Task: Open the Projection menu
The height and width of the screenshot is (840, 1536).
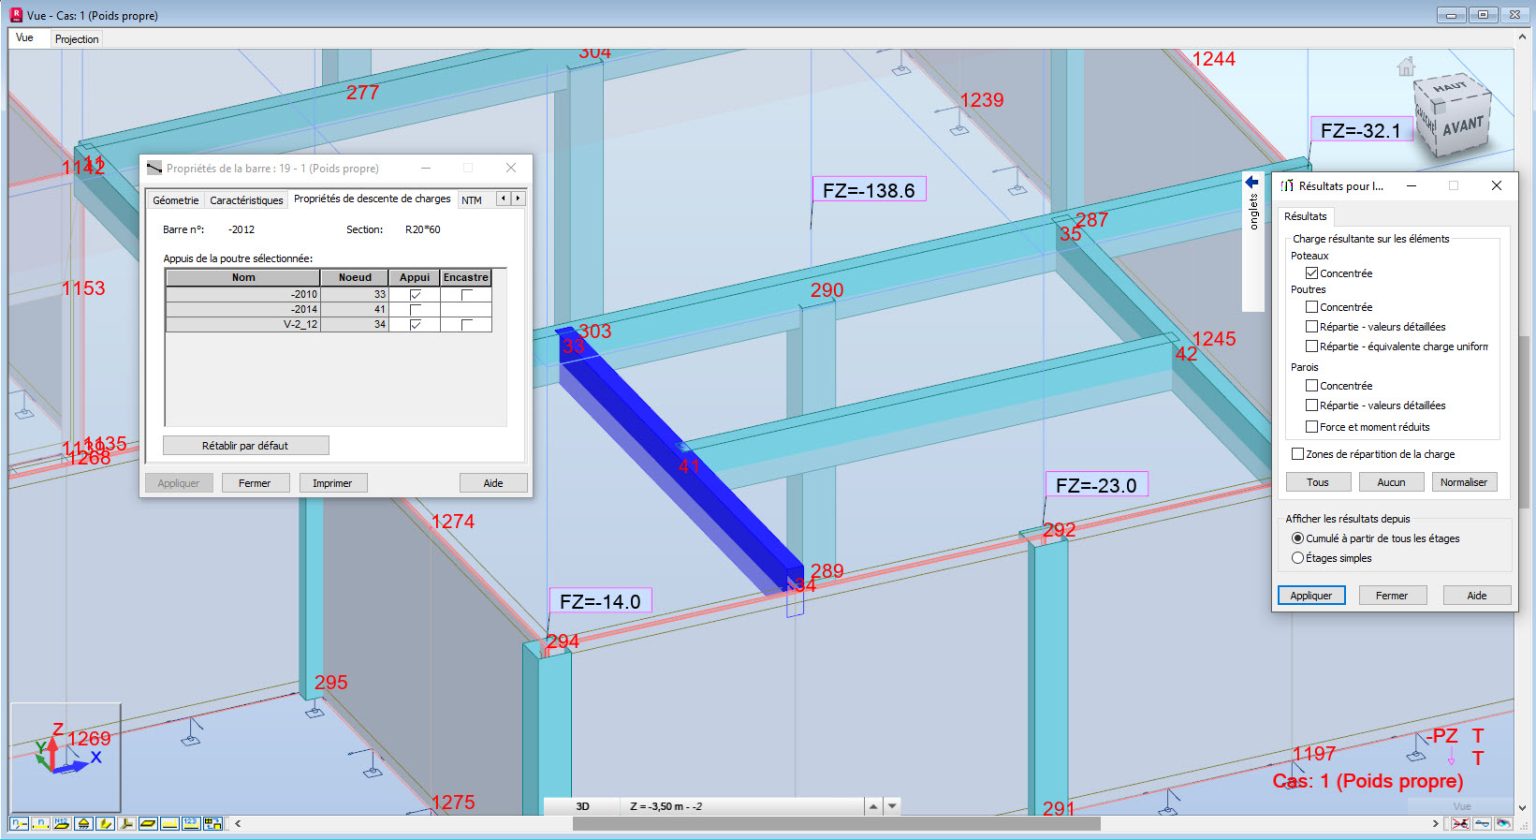Action: click(x=76, y=38)
